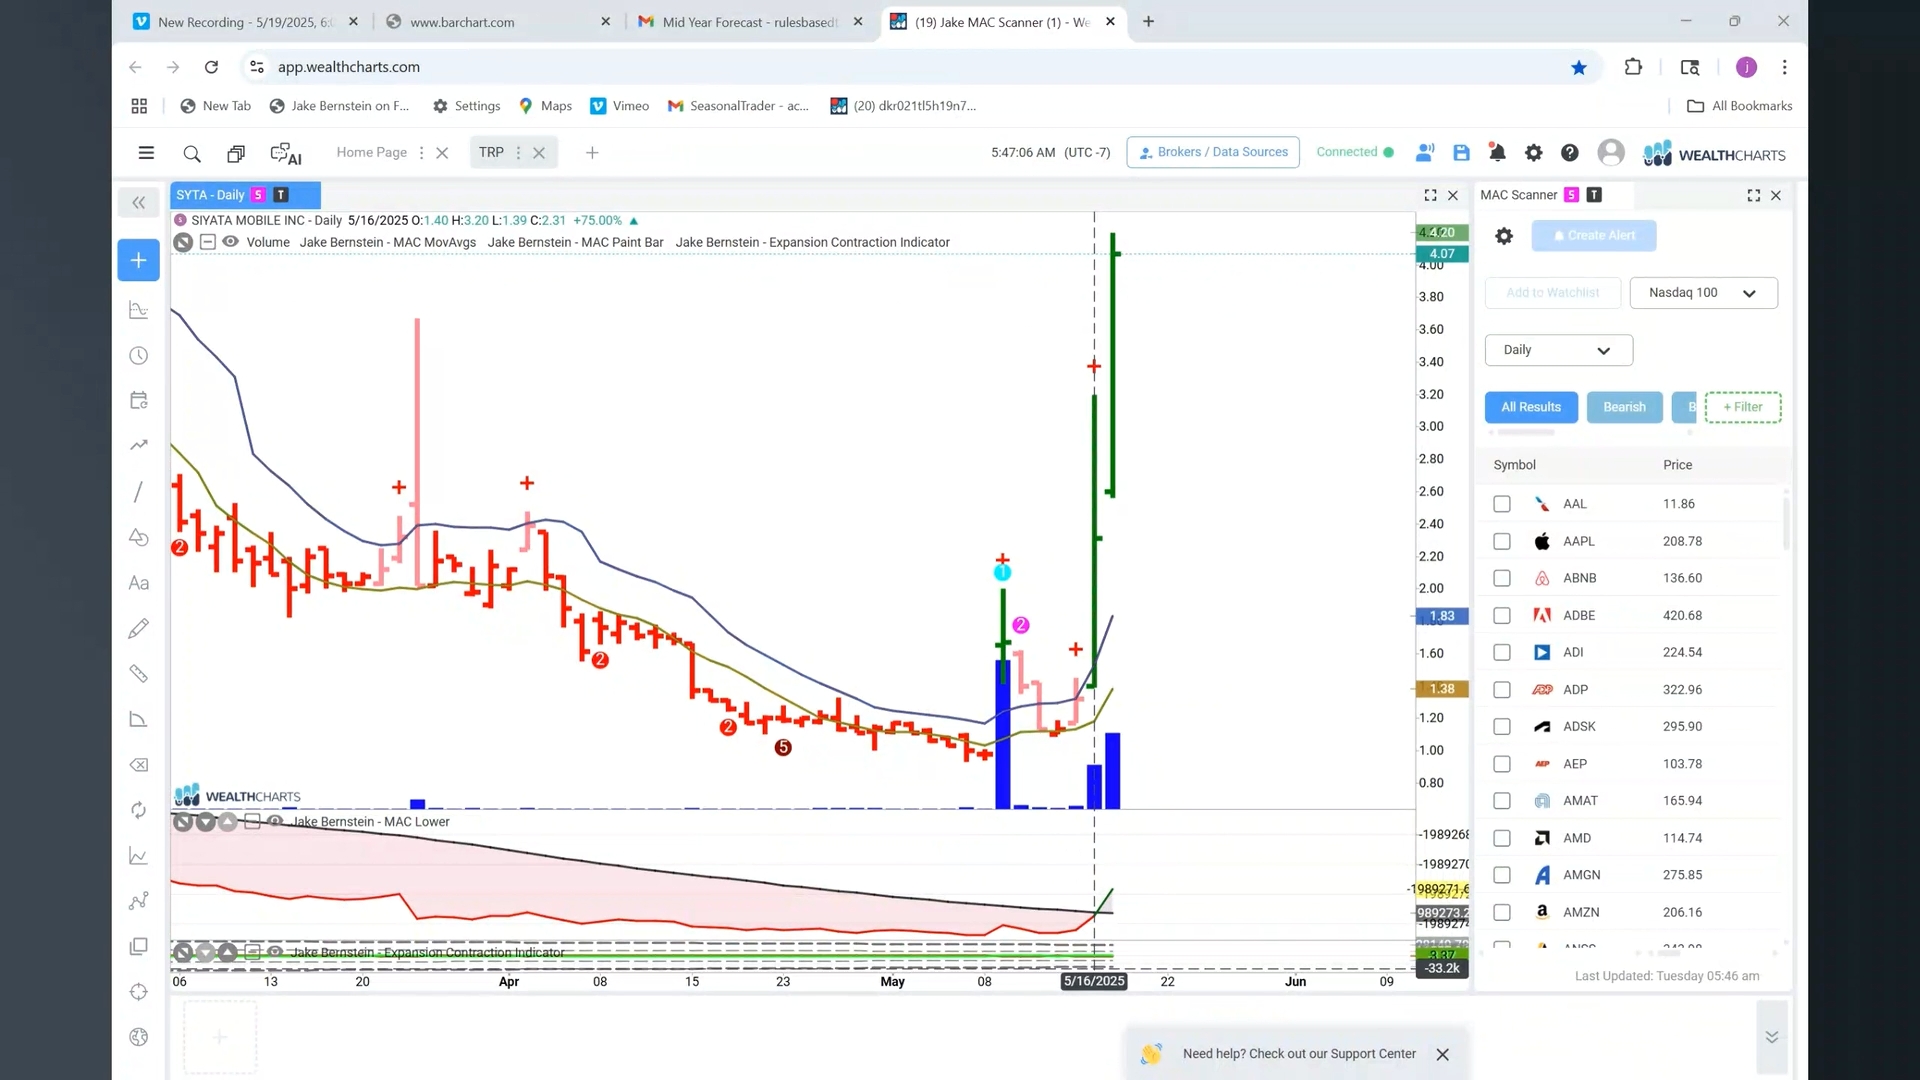
Task: Click the + Filter button
Action: click(1742, 407)
